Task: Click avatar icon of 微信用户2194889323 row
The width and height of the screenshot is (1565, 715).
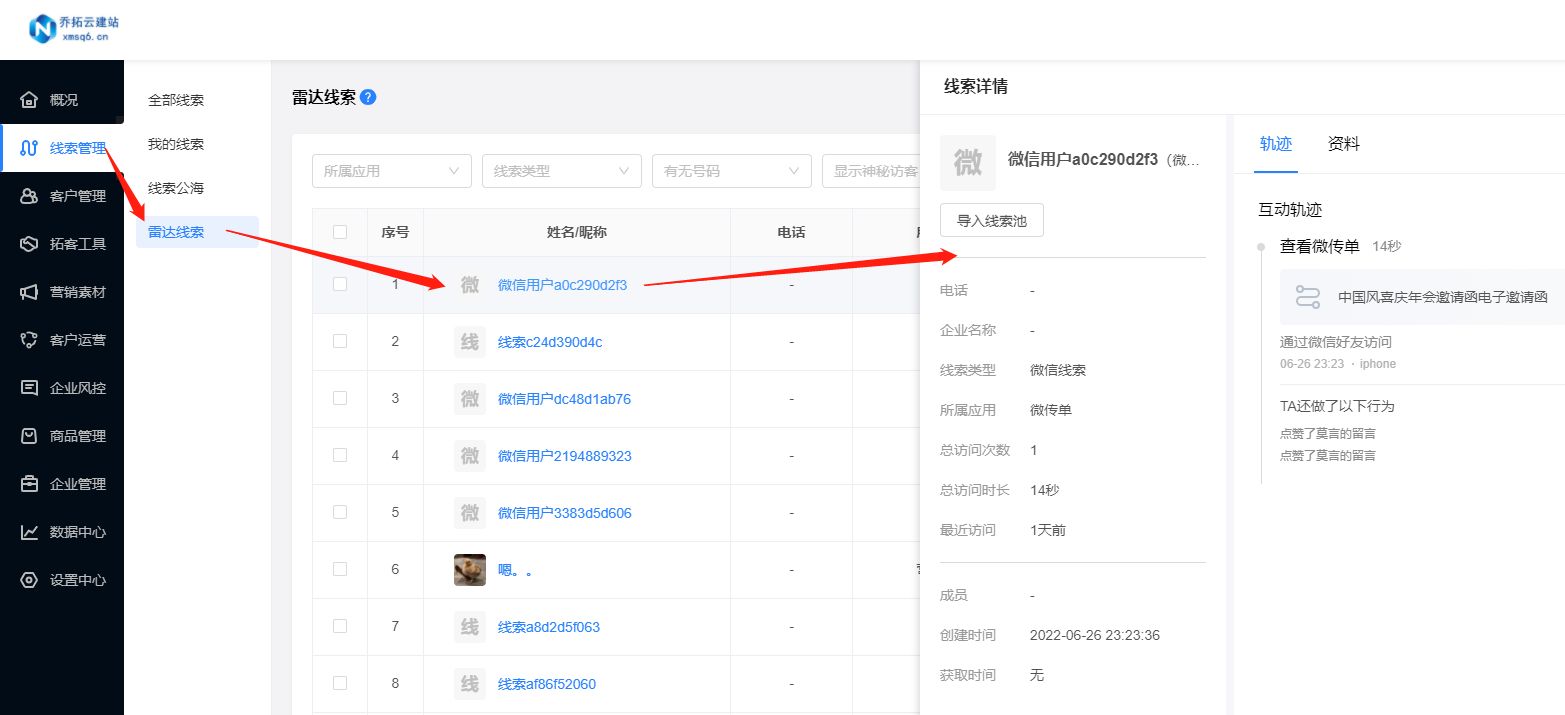Action: 470,456
